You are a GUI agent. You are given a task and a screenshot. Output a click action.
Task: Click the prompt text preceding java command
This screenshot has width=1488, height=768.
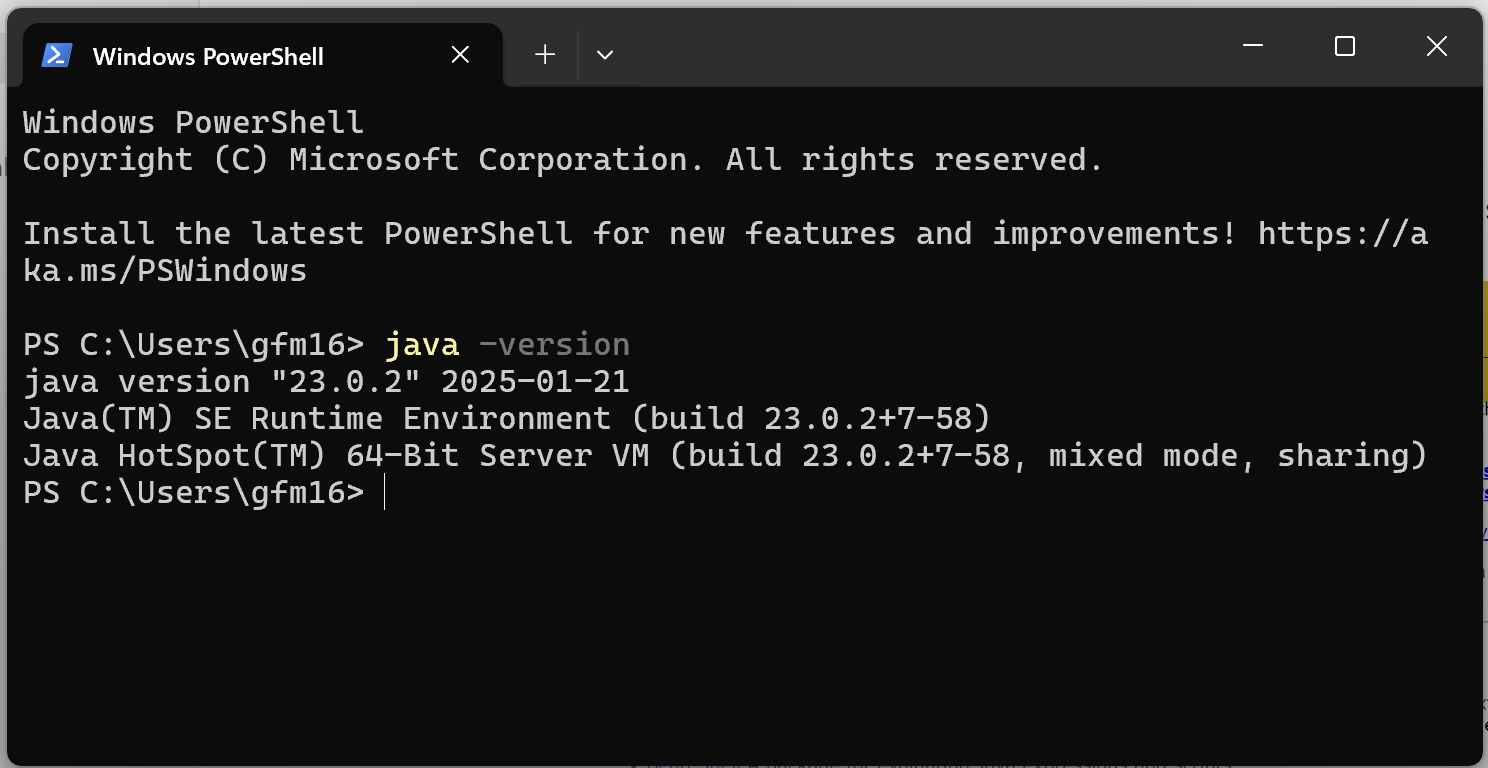(193, 345)
